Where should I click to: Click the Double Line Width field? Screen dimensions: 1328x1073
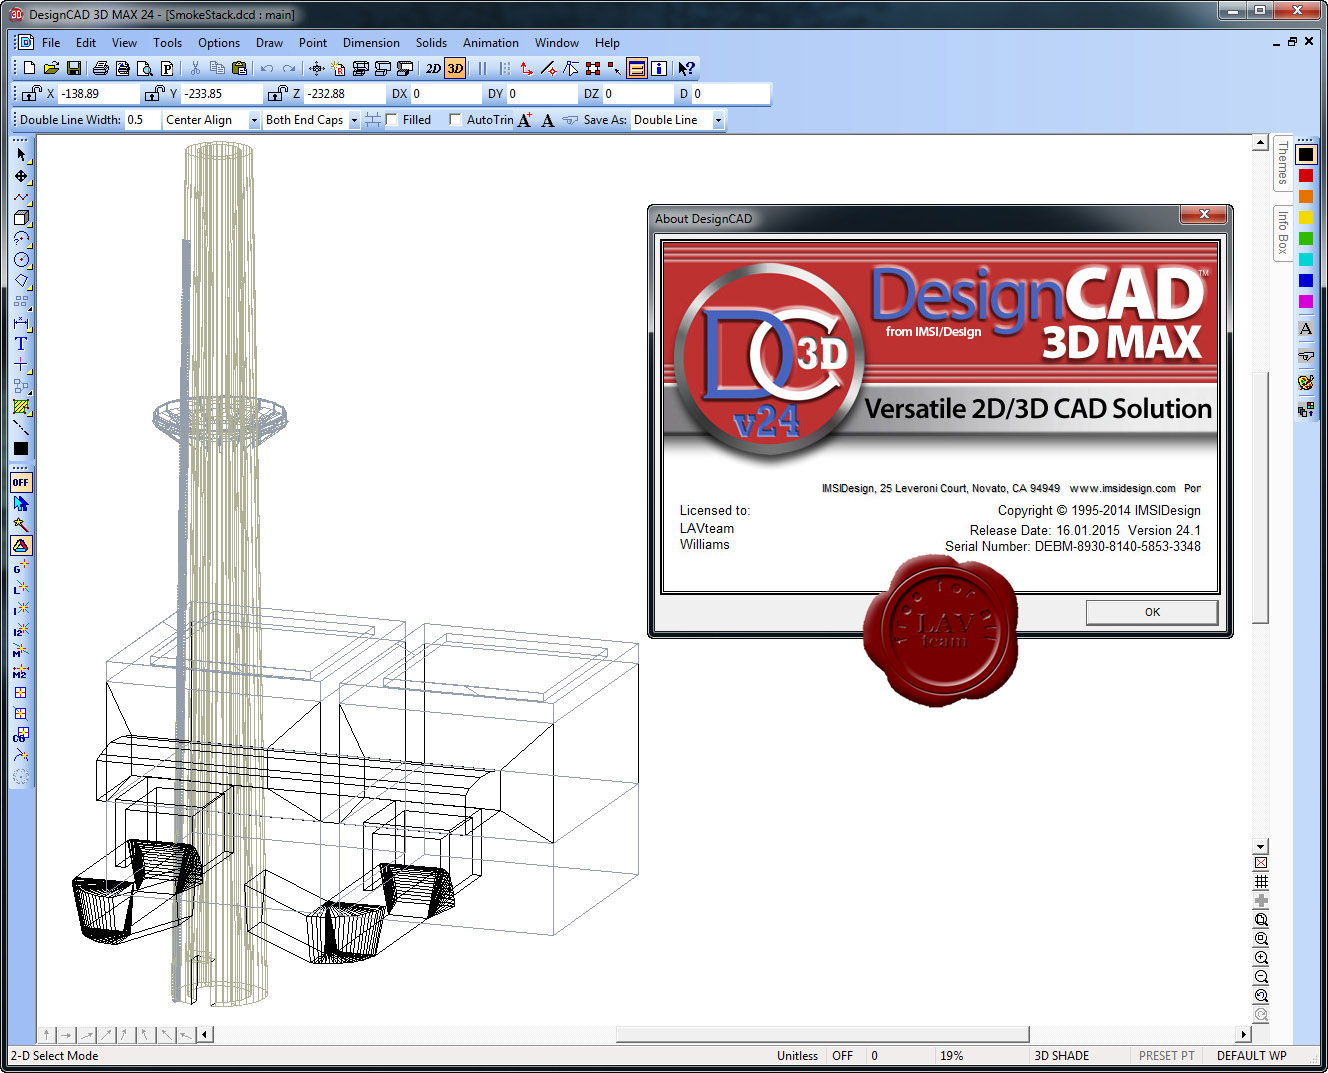pos(141,119)
